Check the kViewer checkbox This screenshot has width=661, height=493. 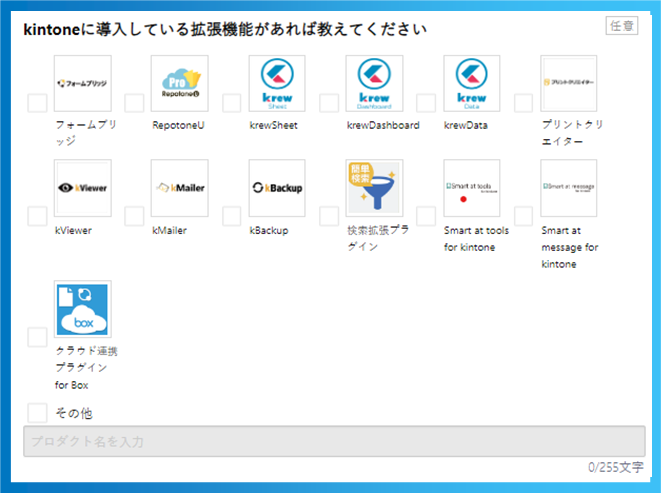coord(37,216)
